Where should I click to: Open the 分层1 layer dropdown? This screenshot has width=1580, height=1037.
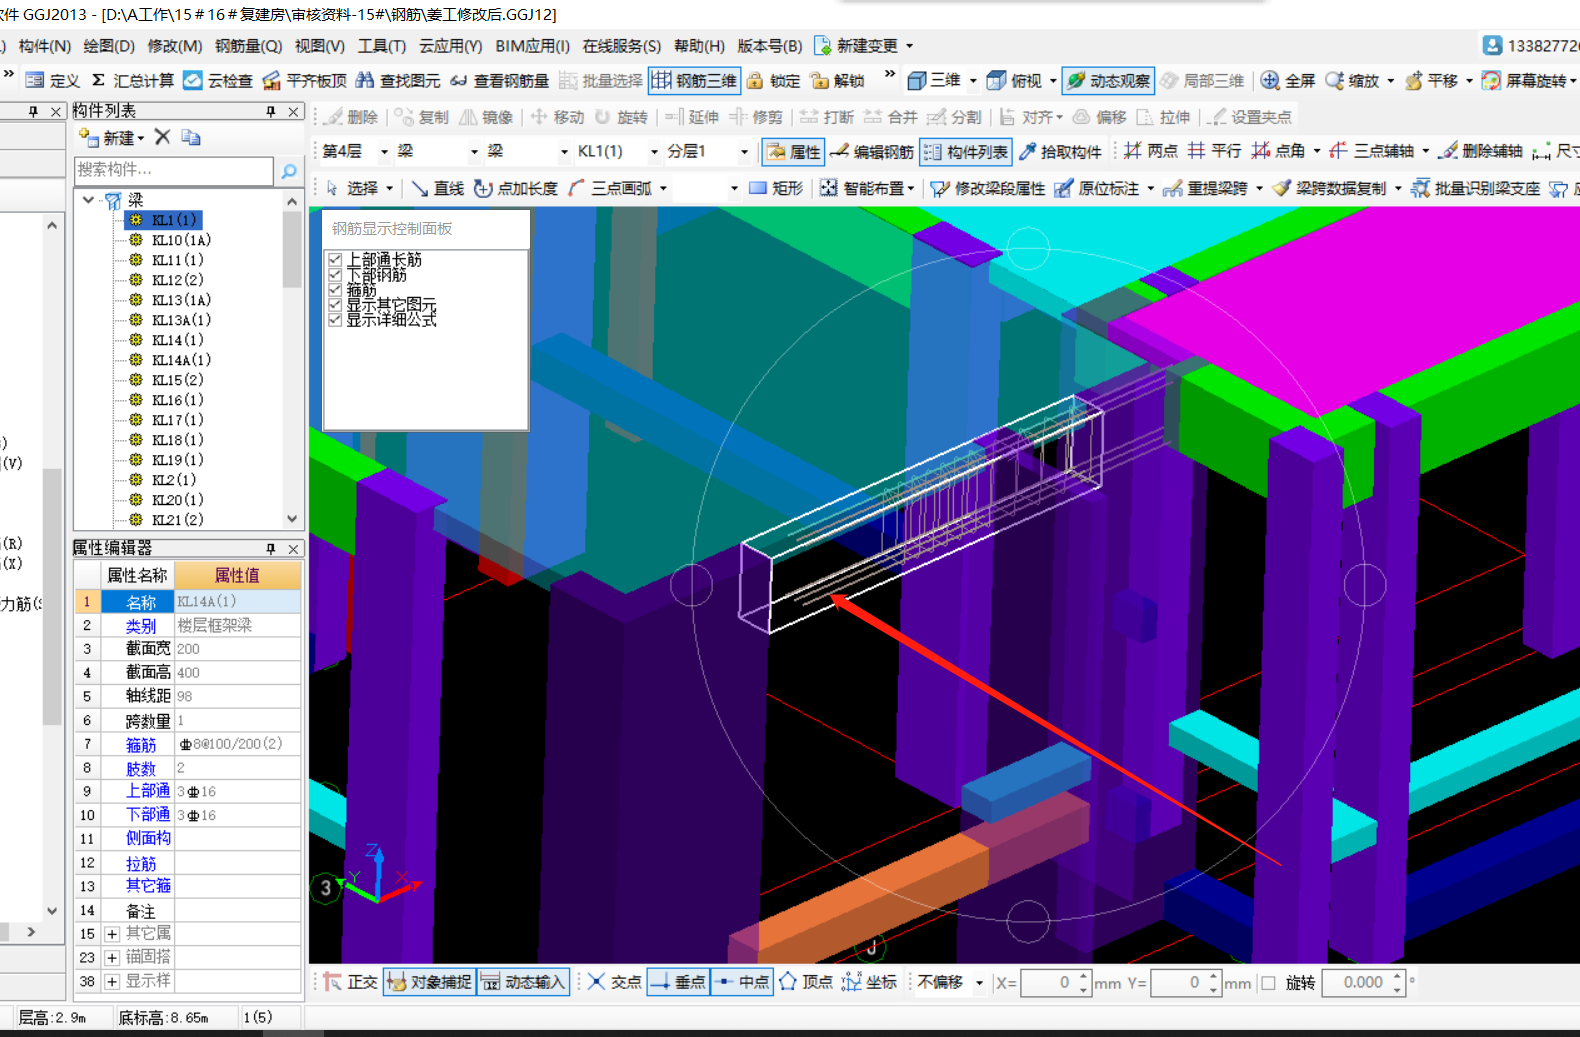click(744, 152)
